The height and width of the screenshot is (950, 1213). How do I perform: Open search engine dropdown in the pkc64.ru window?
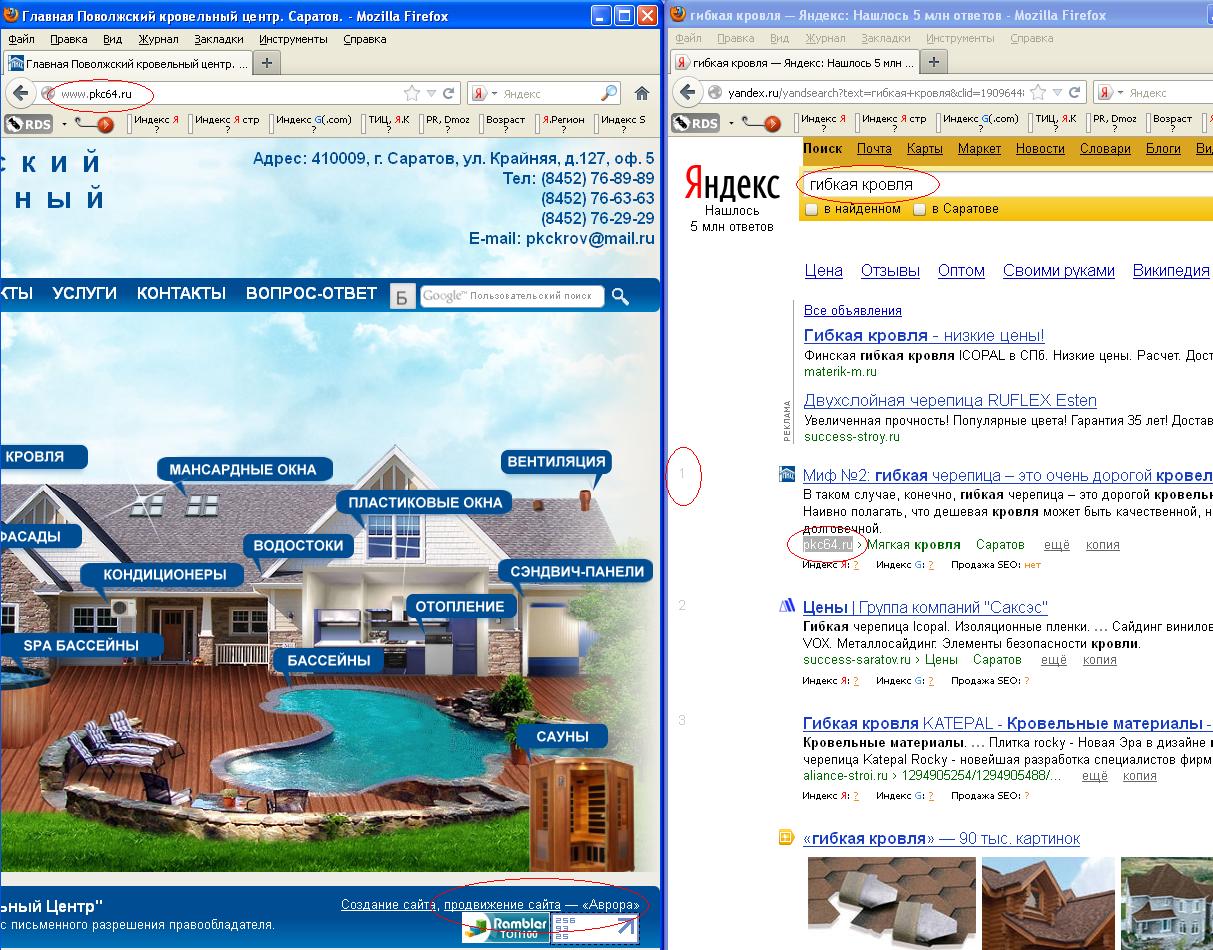point(493,93)
